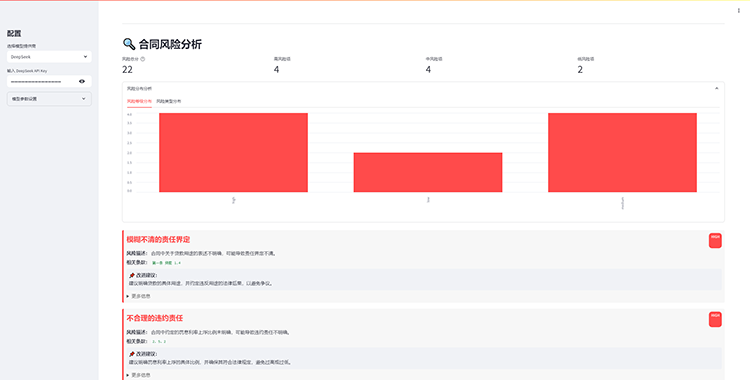The width and height of the screenshot is (750, 380).
Task: Toggle API key visibility eye icon
Action: tap(82, 81)
